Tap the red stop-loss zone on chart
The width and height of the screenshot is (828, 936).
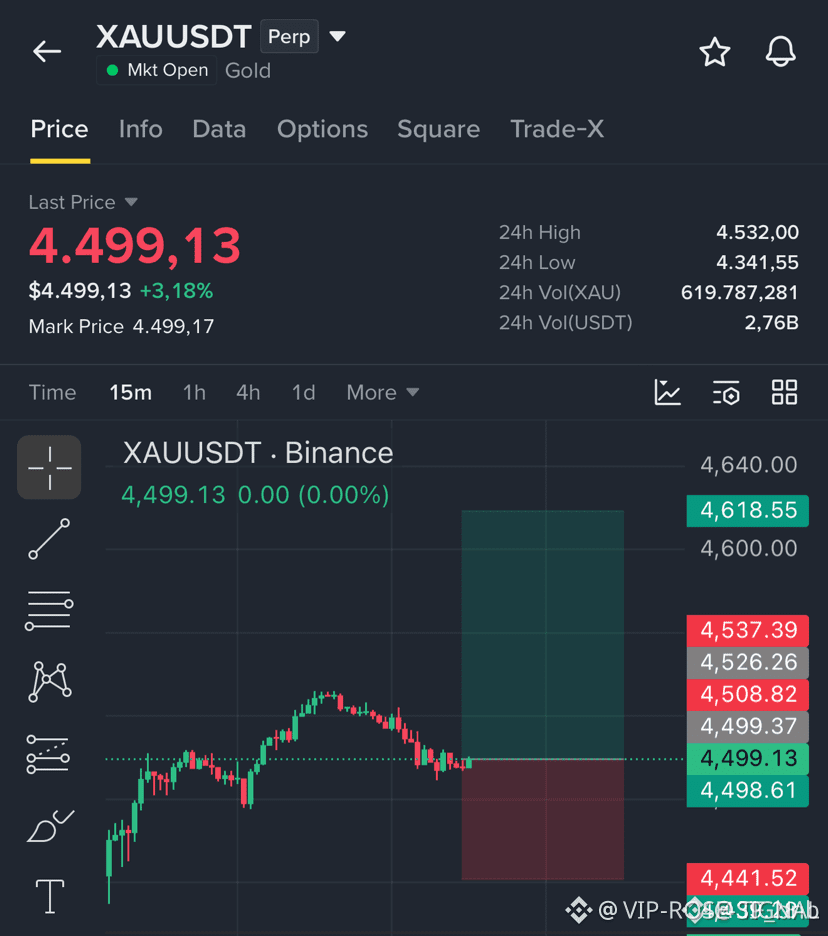click(x=543, y=819)
